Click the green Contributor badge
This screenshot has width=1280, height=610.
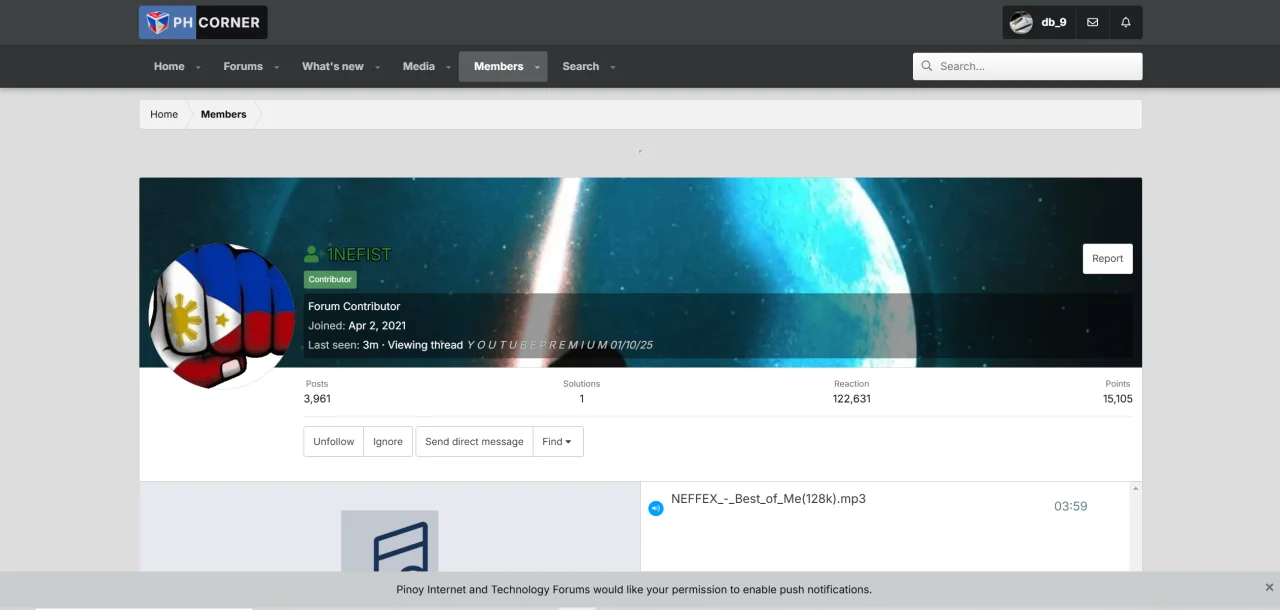(x=330, y=280)
